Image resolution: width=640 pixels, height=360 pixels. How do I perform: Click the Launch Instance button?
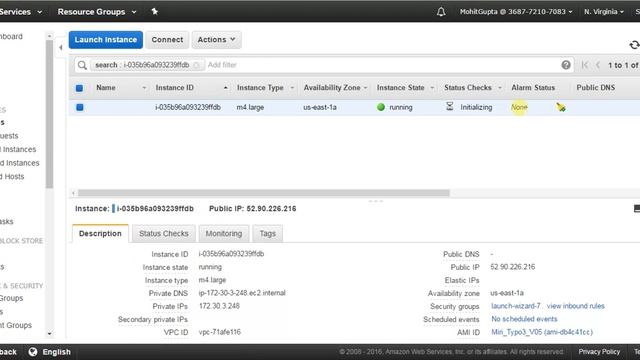106,40
